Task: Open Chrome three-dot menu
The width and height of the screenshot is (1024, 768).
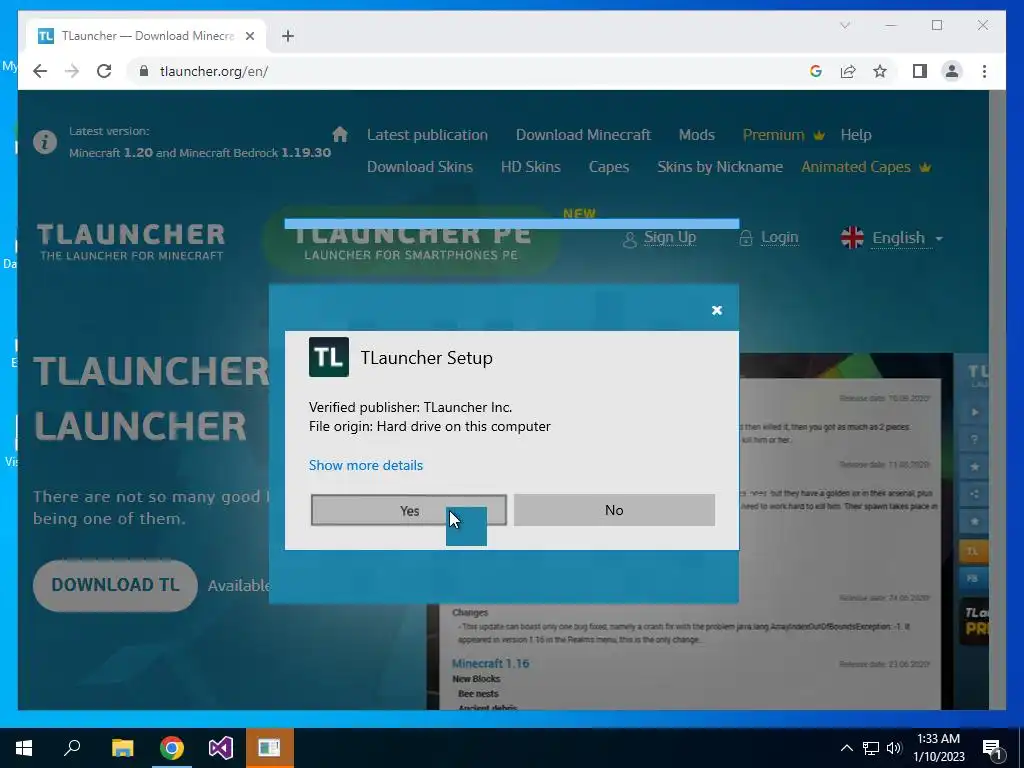Action: click(984, 71)
